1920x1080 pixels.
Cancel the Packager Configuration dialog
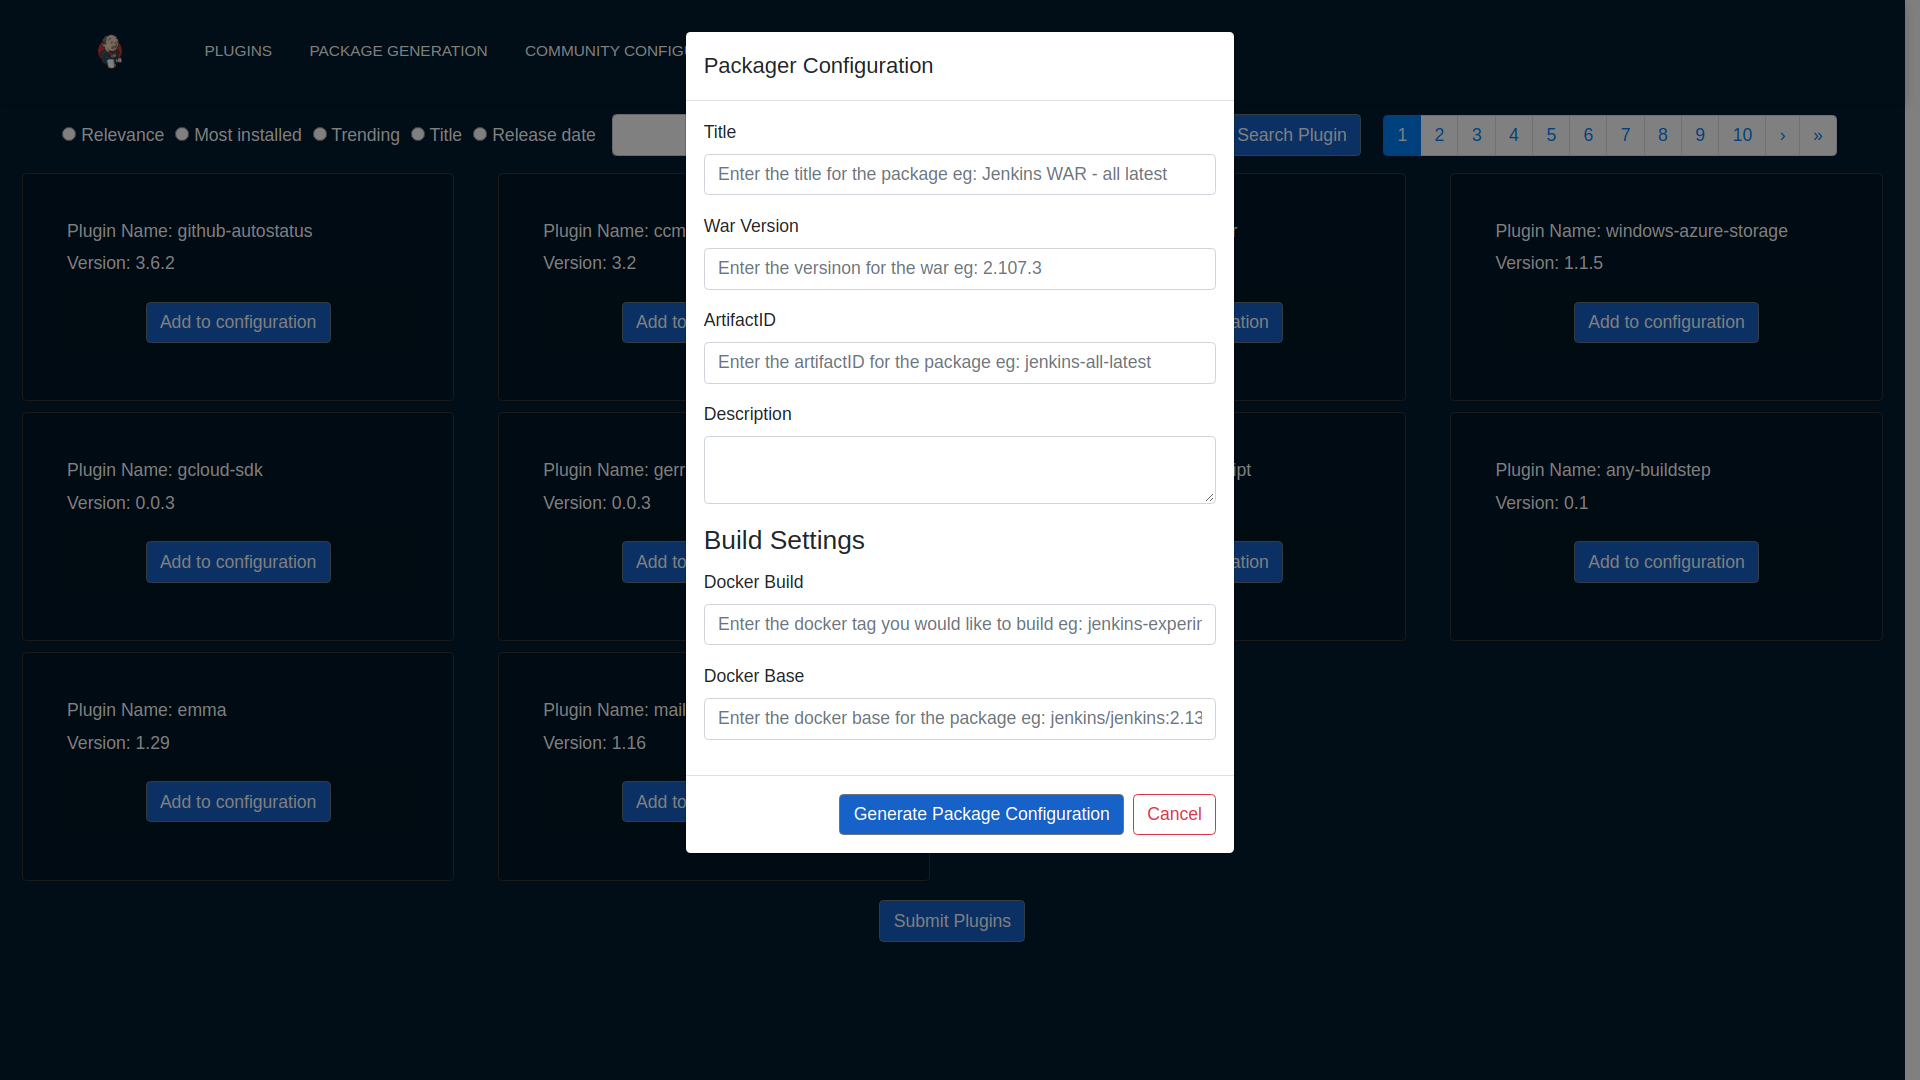(x=1174, y=814)
